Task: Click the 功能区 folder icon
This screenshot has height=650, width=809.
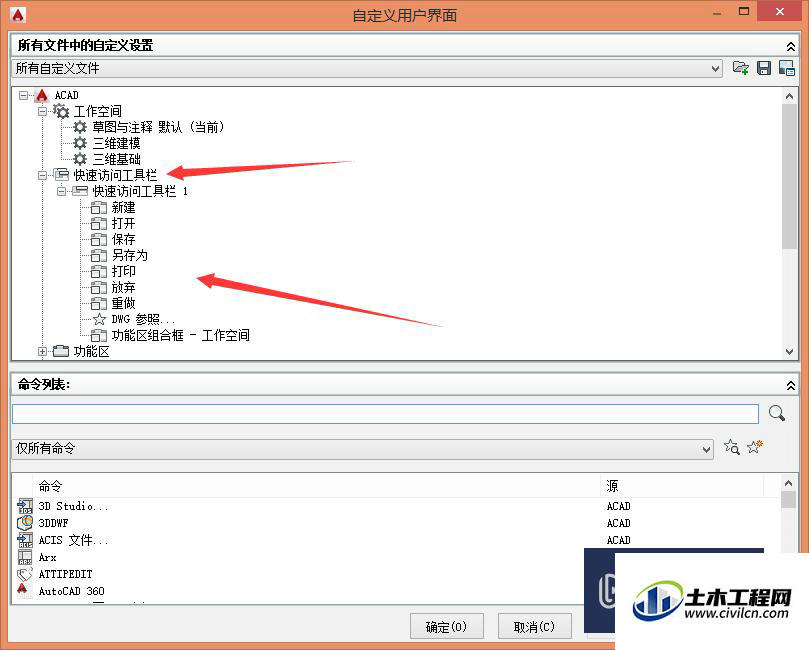Action: (x=61, y=351)
